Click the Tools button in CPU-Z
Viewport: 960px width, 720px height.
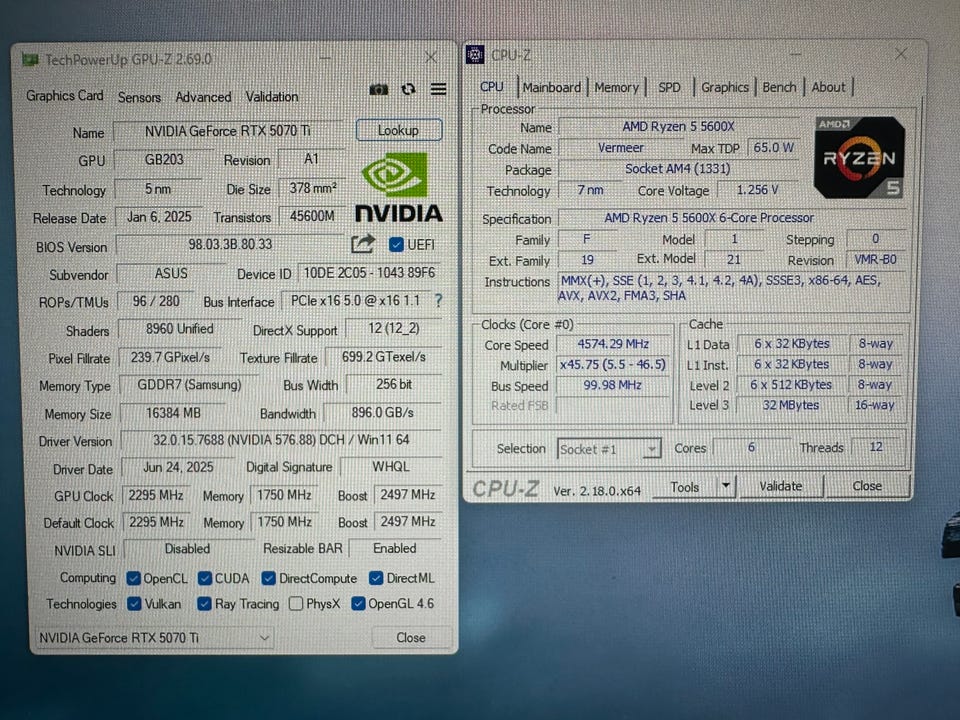tap(684, 487)
